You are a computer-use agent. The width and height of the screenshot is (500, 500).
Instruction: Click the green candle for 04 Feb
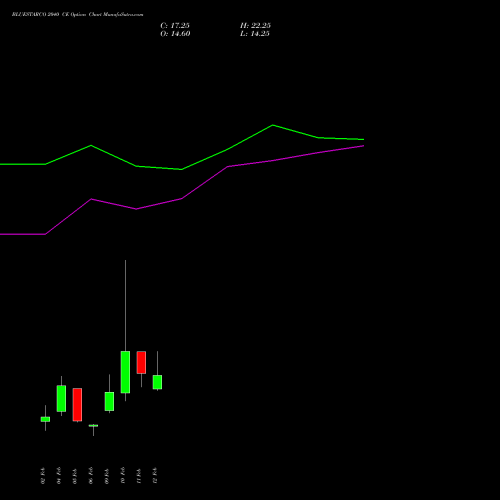point(61,398)
